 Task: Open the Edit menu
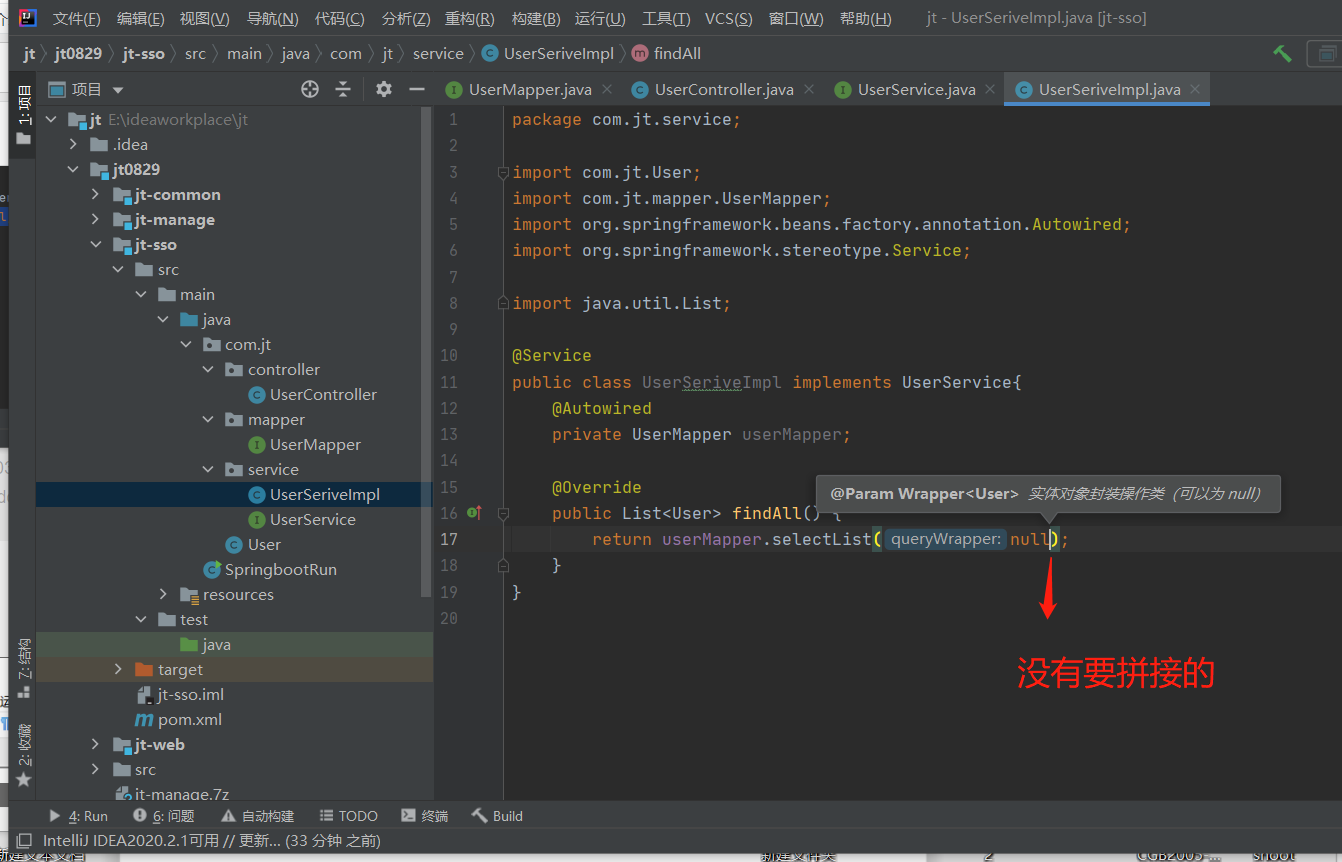(140, 18)
